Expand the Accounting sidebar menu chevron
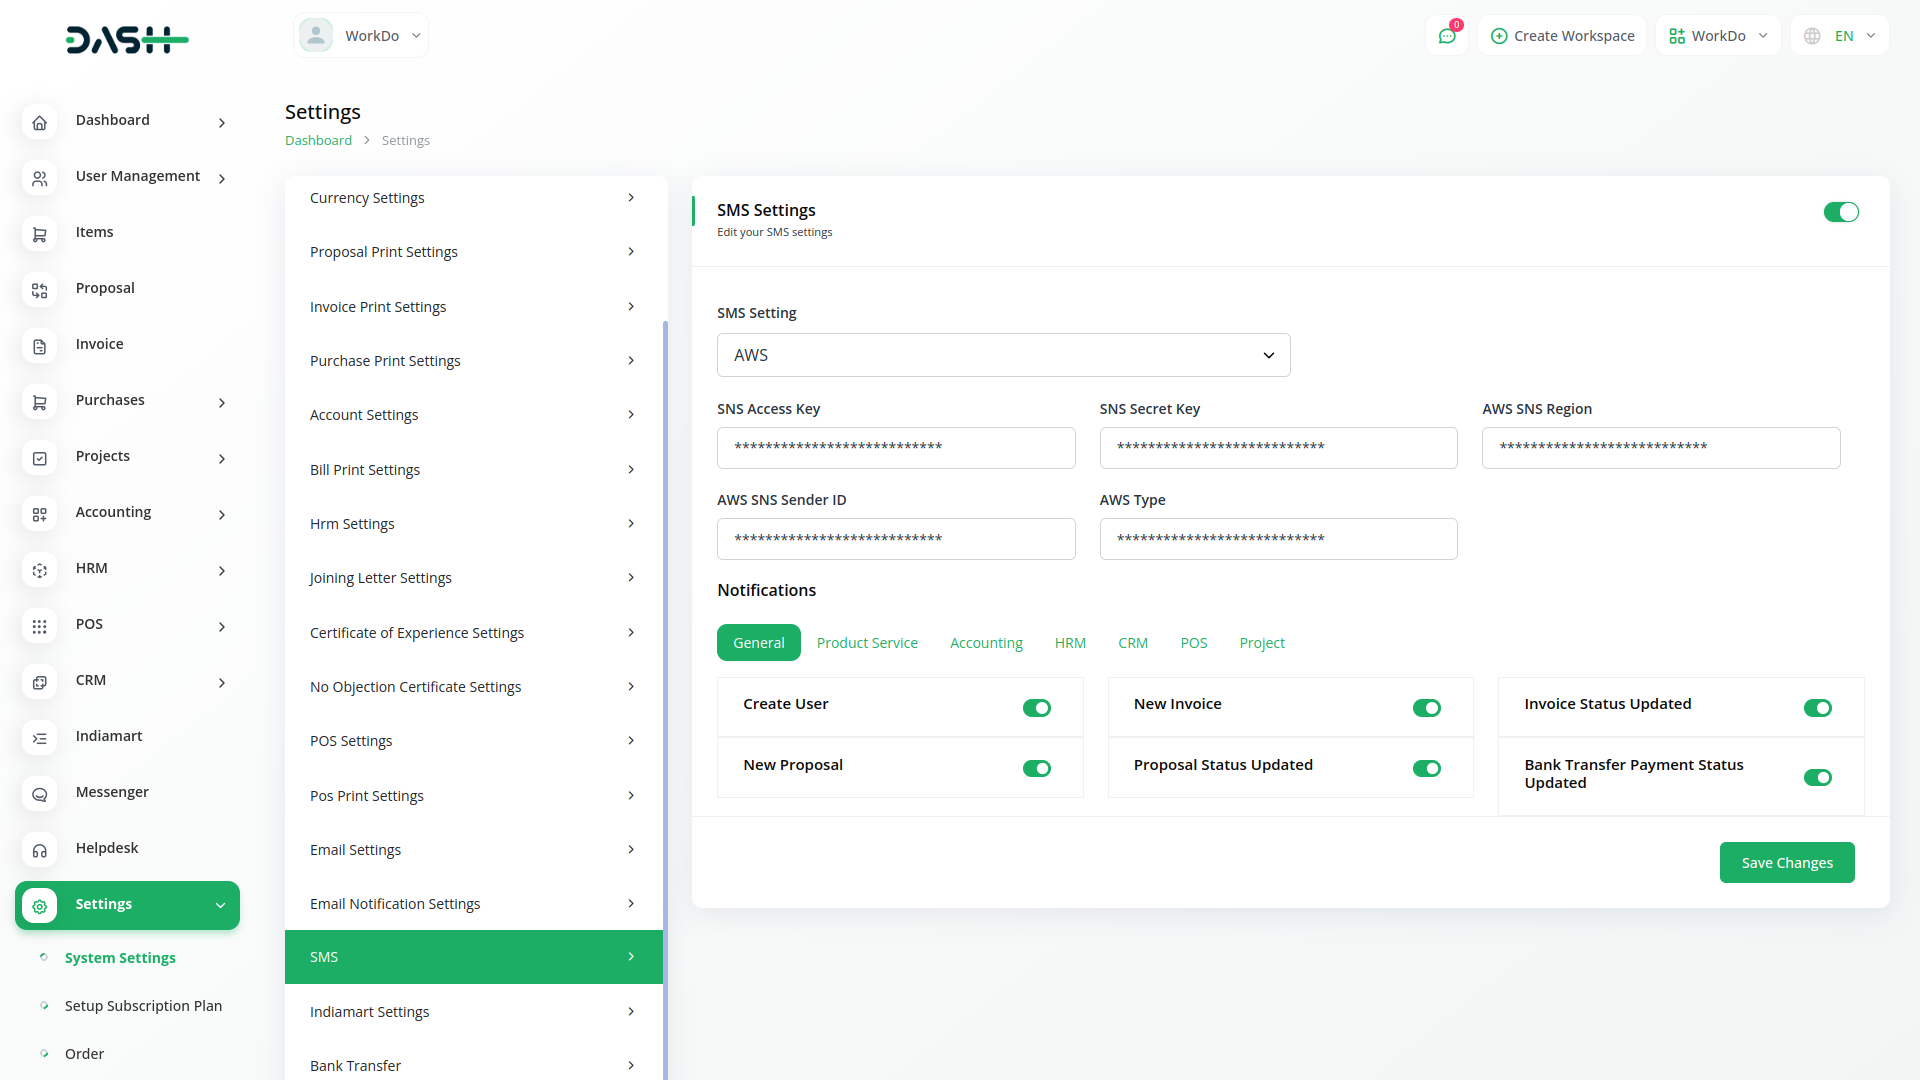The height and width of the screenshot is (1080, 1920). (x=222, y=514)
